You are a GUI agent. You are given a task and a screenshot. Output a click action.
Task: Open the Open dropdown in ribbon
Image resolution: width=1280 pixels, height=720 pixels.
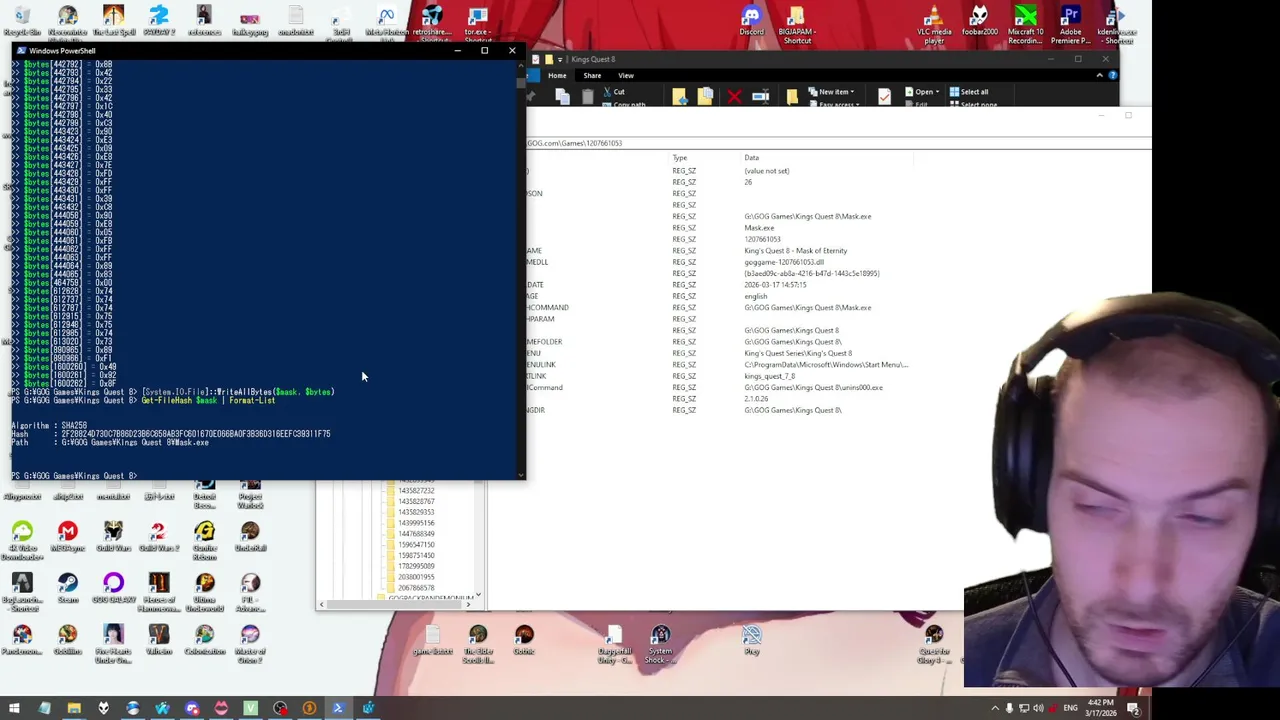[923, 92]
